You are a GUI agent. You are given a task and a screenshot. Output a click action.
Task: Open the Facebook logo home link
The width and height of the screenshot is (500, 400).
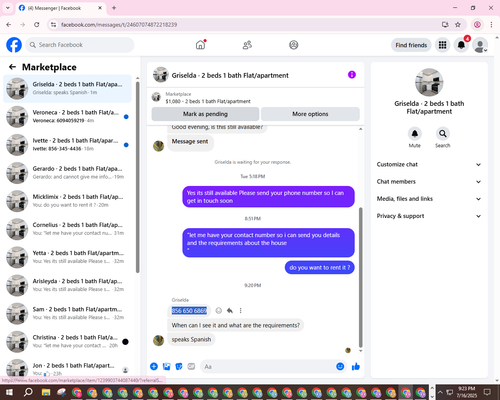coord(14,45)
